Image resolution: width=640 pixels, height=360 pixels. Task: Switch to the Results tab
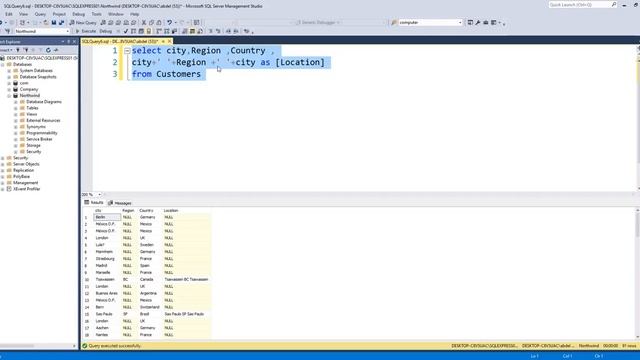pos(94,203)
